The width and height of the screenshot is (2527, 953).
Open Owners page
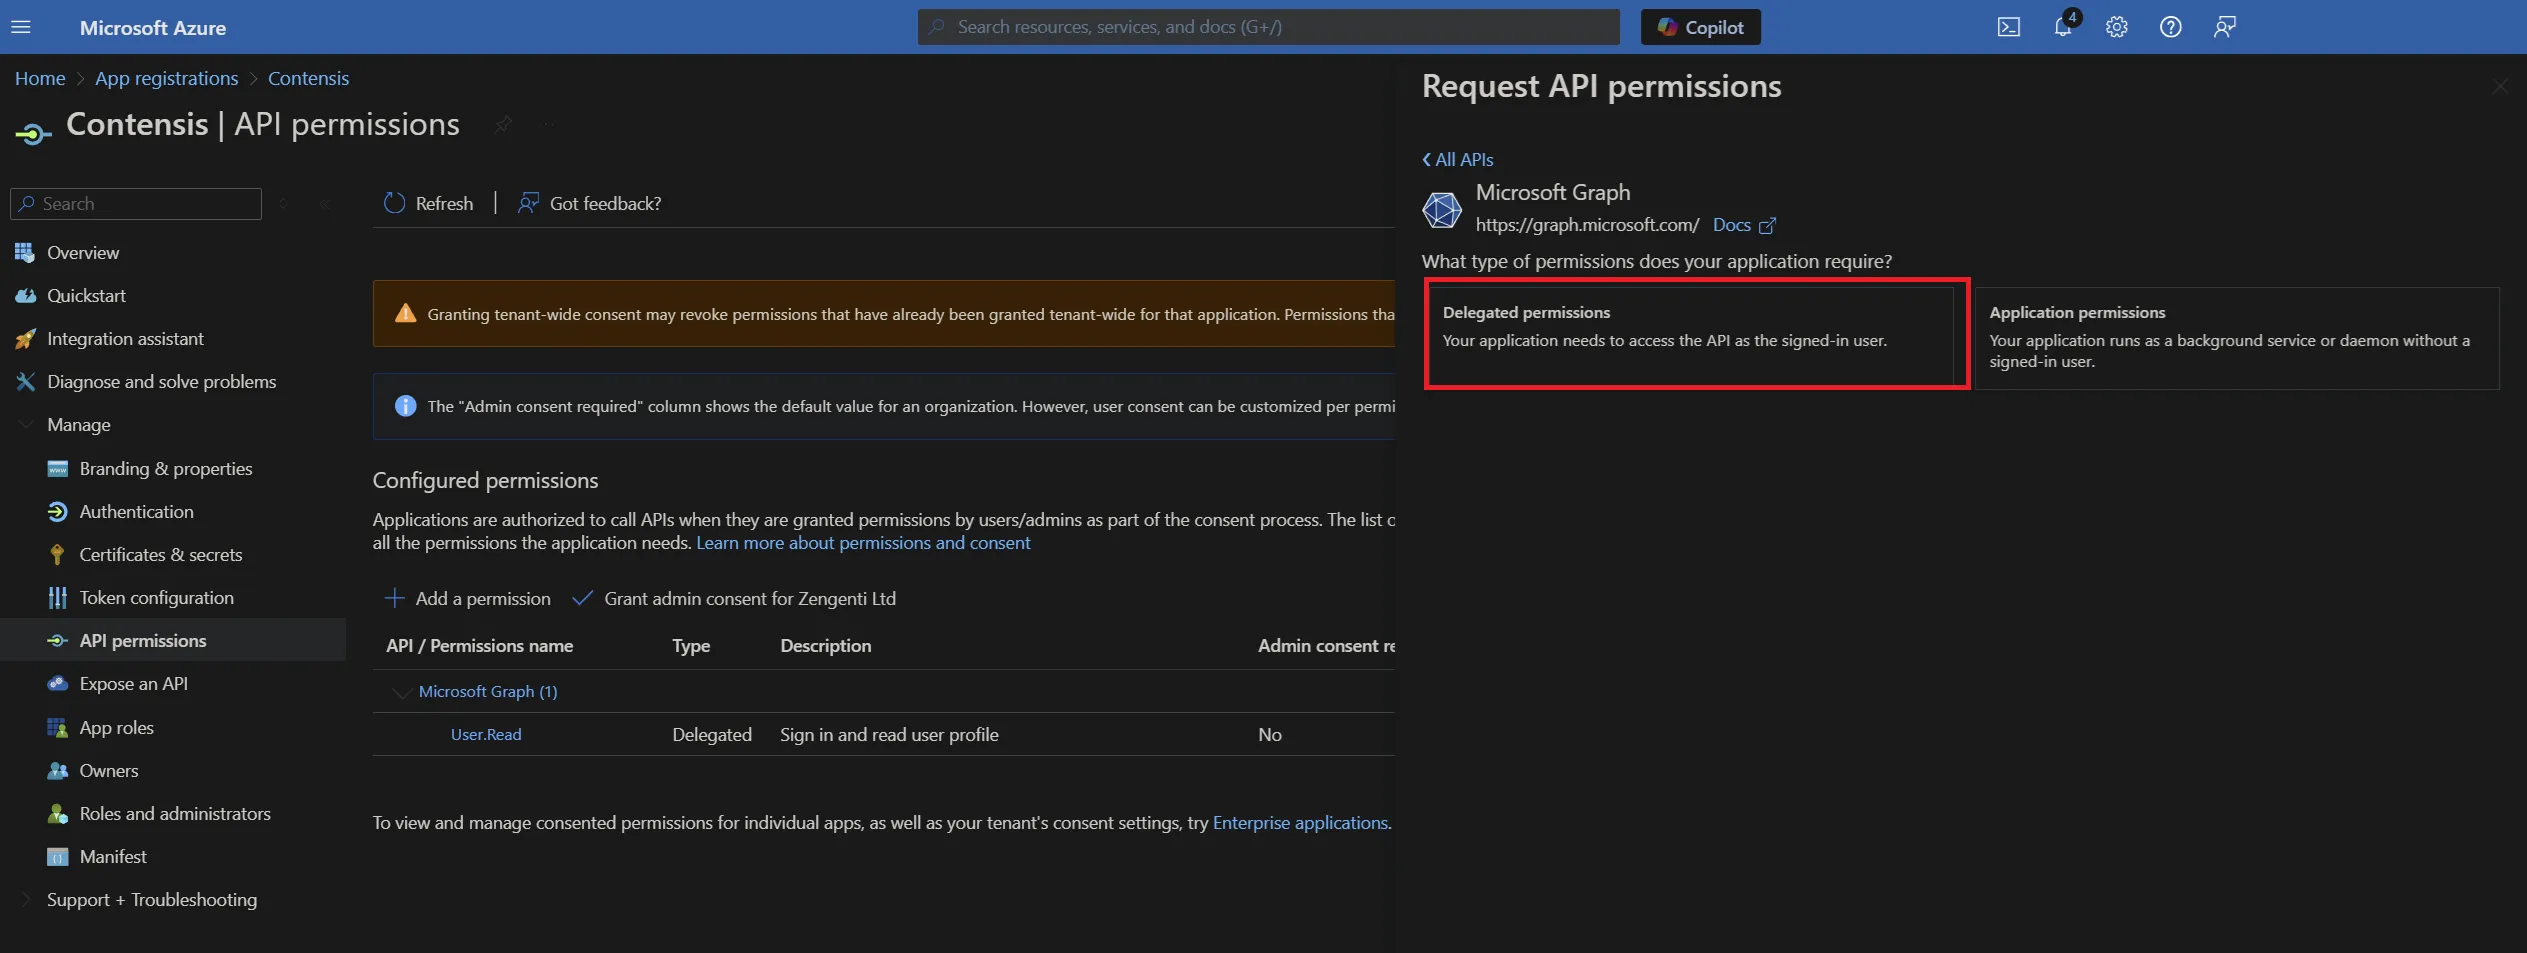pos(108,770)
